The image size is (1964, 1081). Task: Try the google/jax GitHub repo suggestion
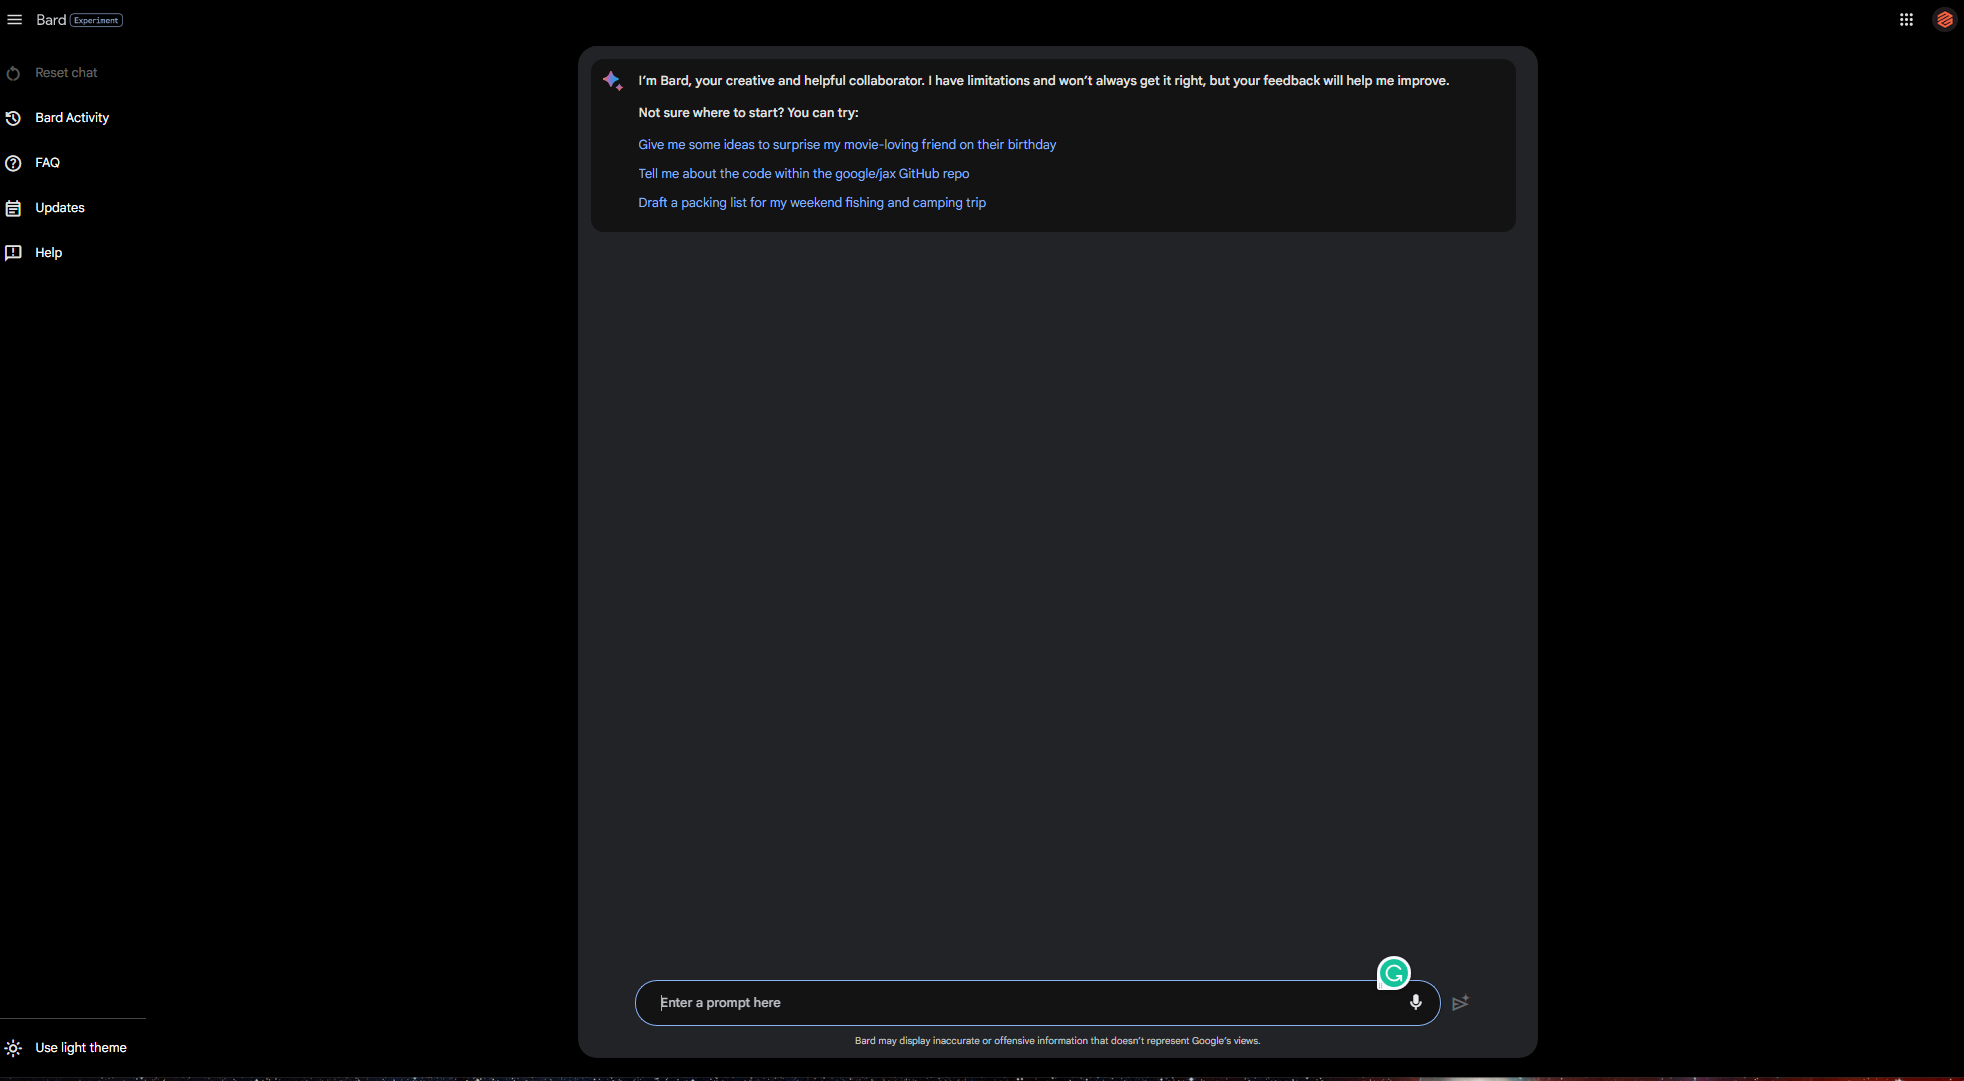(804, 174)
